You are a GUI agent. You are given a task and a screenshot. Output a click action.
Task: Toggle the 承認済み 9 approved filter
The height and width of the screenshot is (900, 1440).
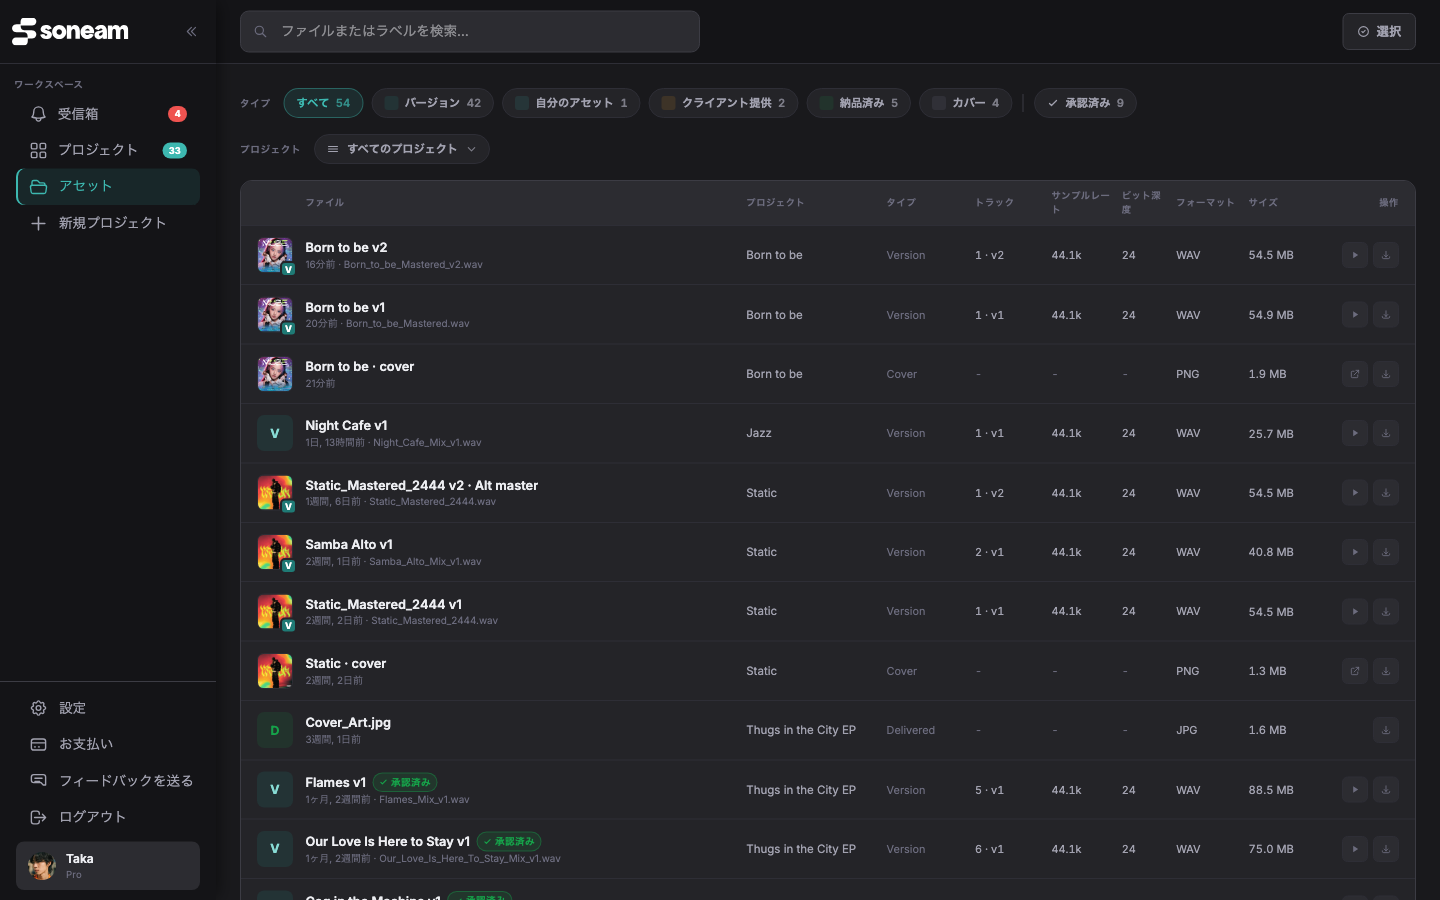click(1085, 103)
